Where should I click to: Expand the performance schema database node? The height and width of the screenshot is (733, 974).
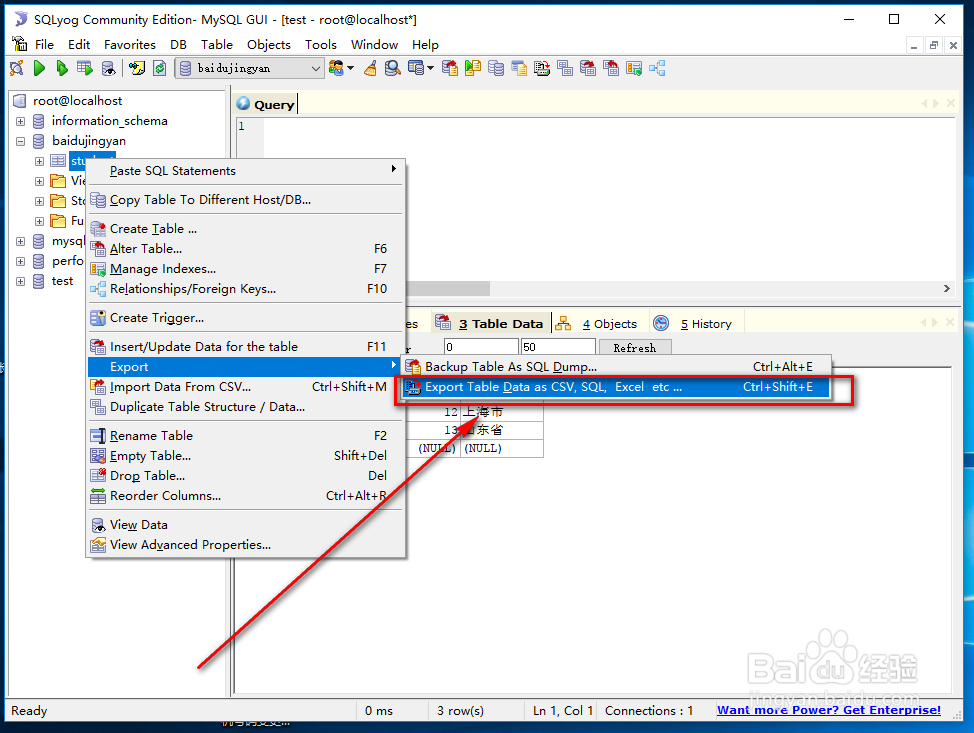click(20, 262)
